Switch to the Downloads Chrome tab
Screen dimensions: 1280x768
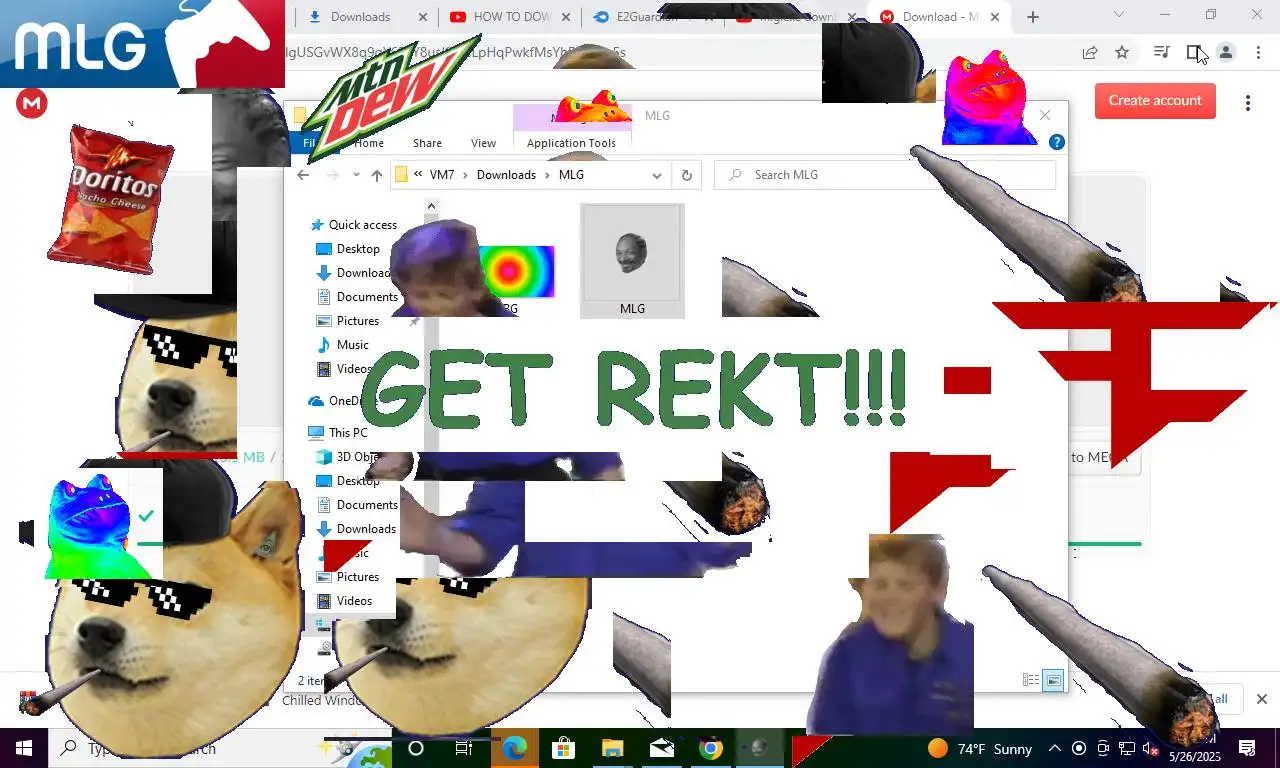[x=359, y=17]
